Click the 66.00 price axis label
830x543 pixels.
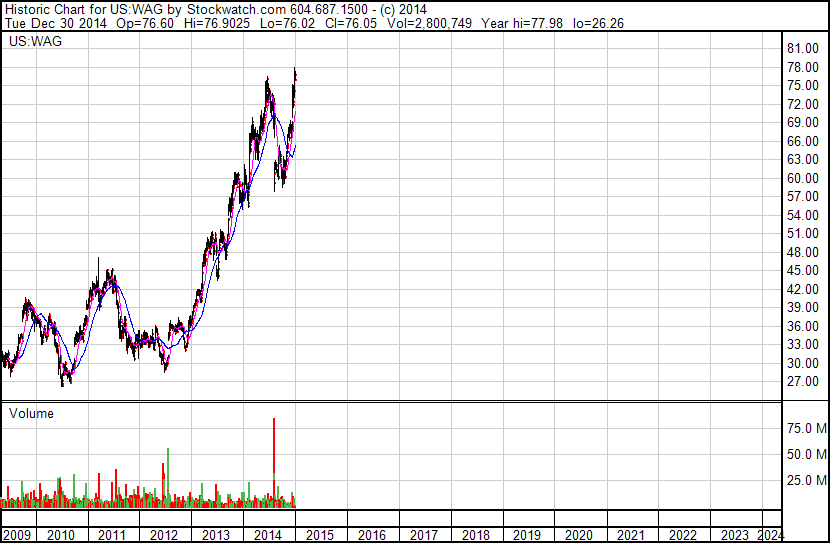[803, 141]
